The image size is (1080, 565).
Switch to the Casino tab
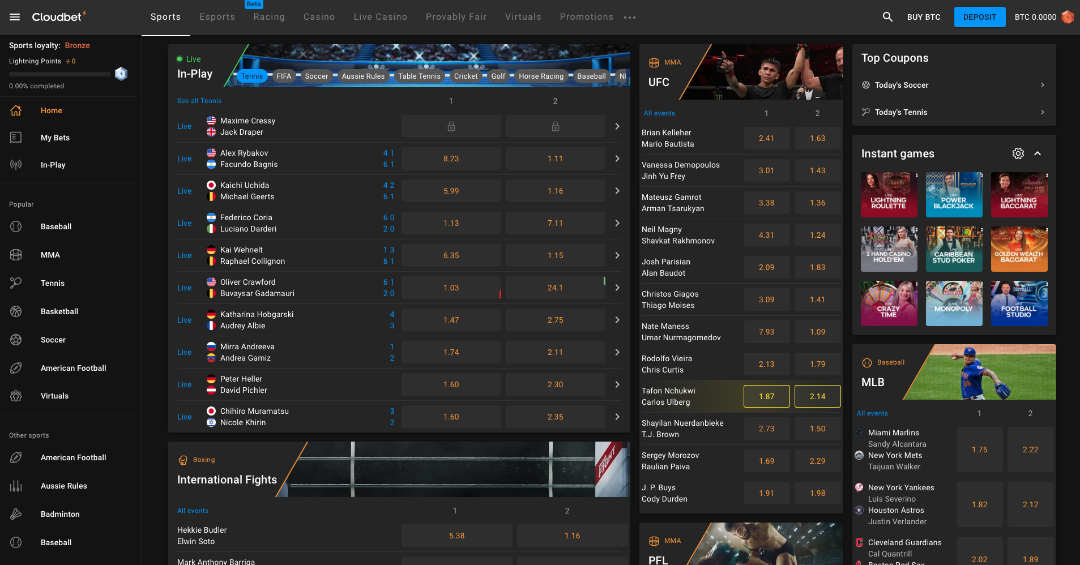[319, 17]
